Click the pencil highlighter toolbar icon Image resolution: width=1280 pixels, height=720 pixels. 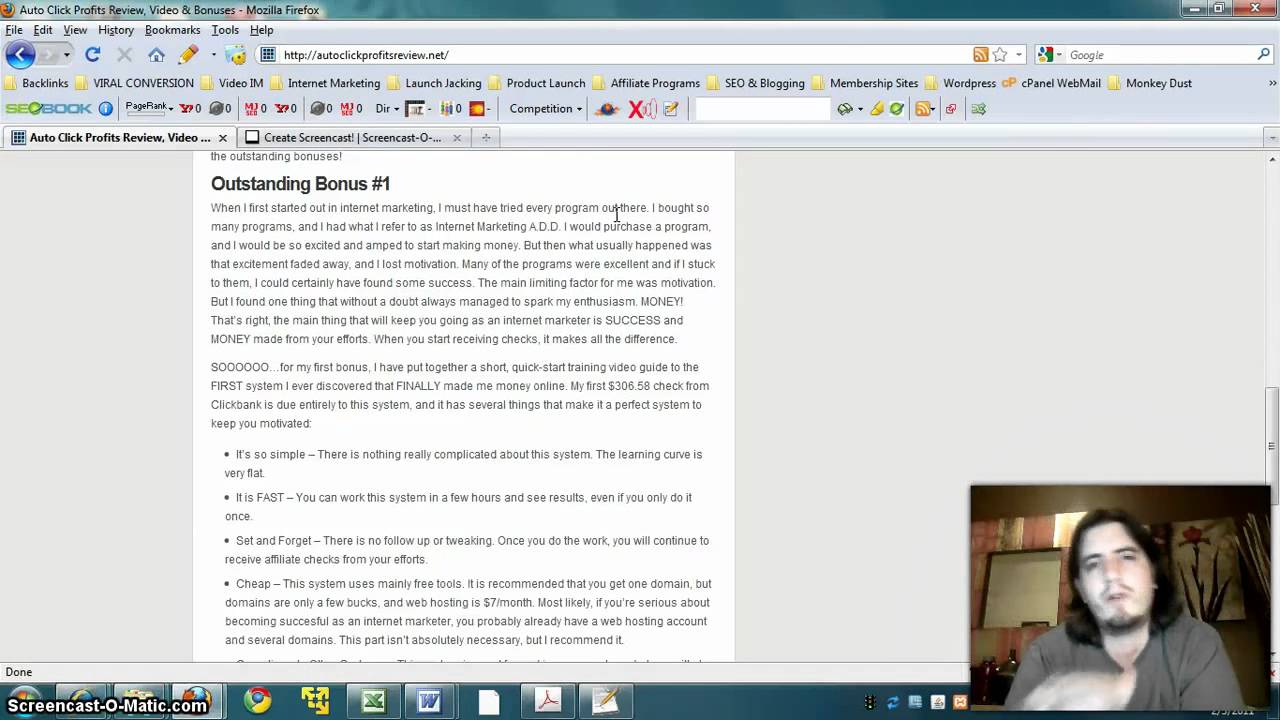coord(188,55)
